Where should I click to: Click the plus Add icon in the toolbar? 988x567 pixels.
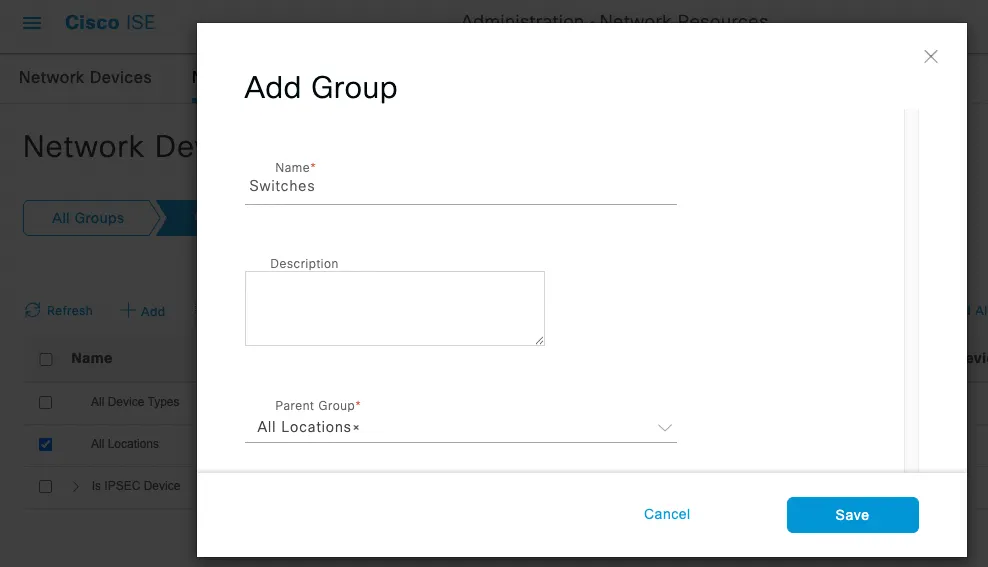click(x=128, y=311)
